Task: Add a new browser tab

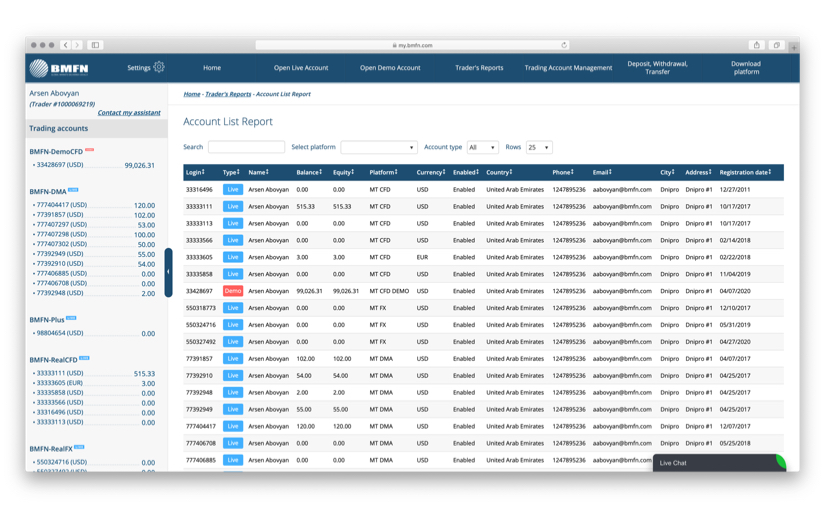Action: click(x=794, y=47)
